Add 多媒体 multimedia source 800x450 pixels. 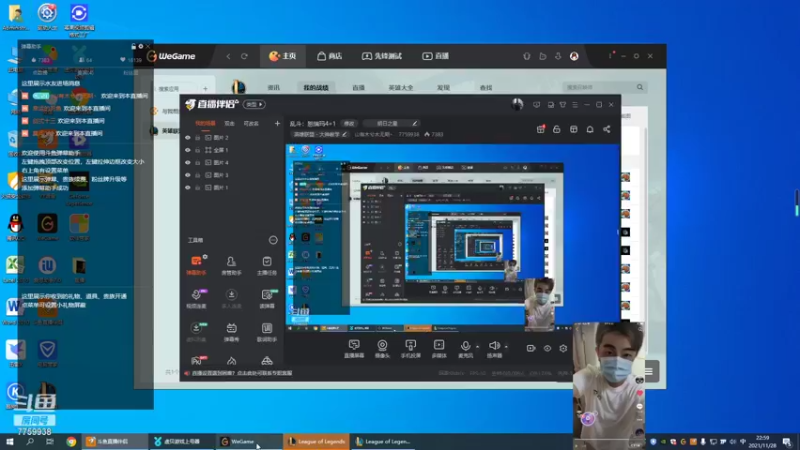pos(439,348)
